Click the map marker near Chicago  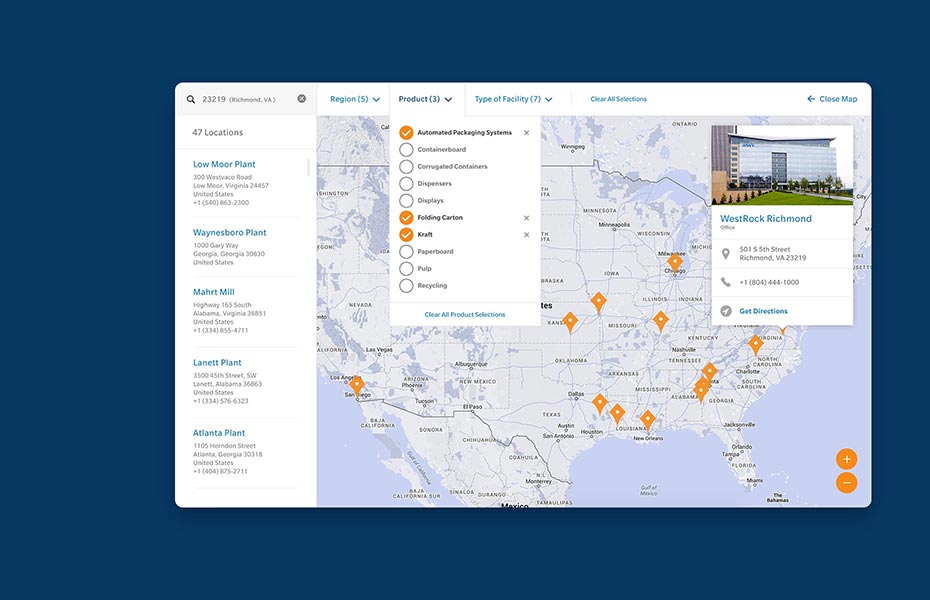pos(675,261)
